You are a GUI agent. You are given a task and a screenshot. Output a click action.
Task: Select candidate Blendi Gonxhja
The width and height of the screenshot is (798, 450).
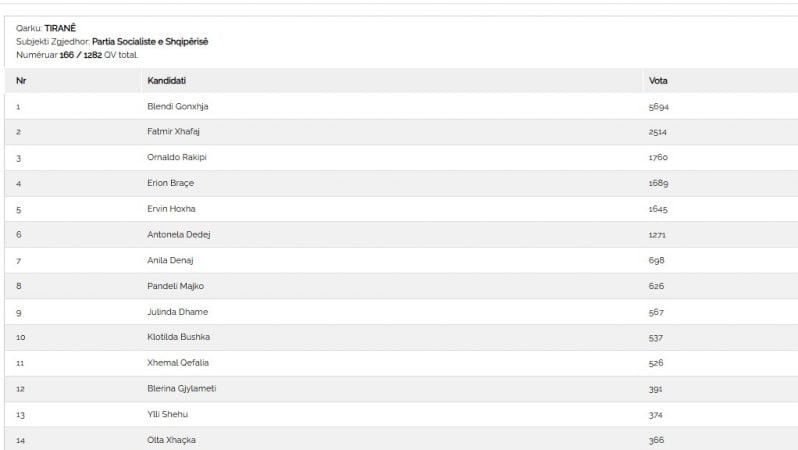178,106
